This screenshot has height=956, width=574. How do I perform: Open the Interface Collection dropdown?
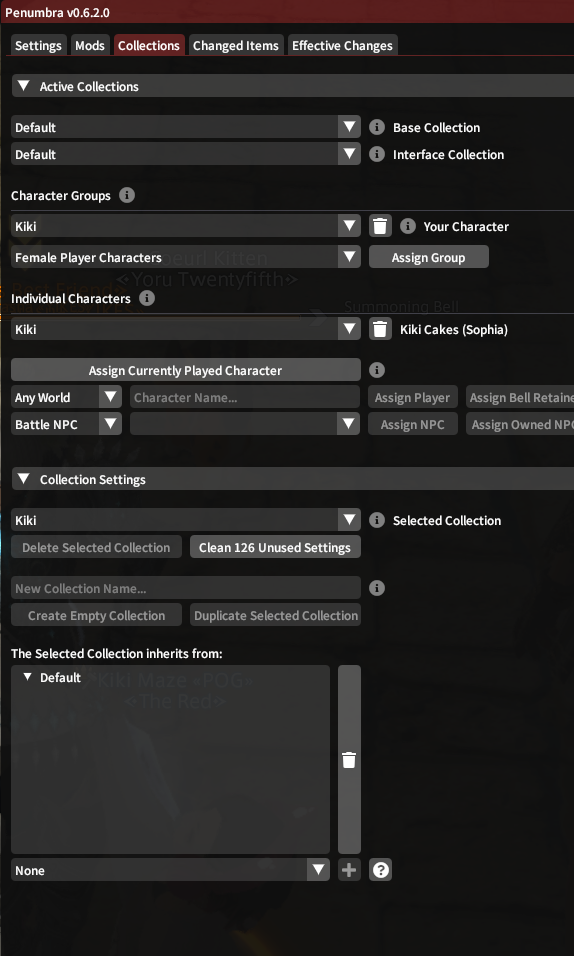coord(186,154)
